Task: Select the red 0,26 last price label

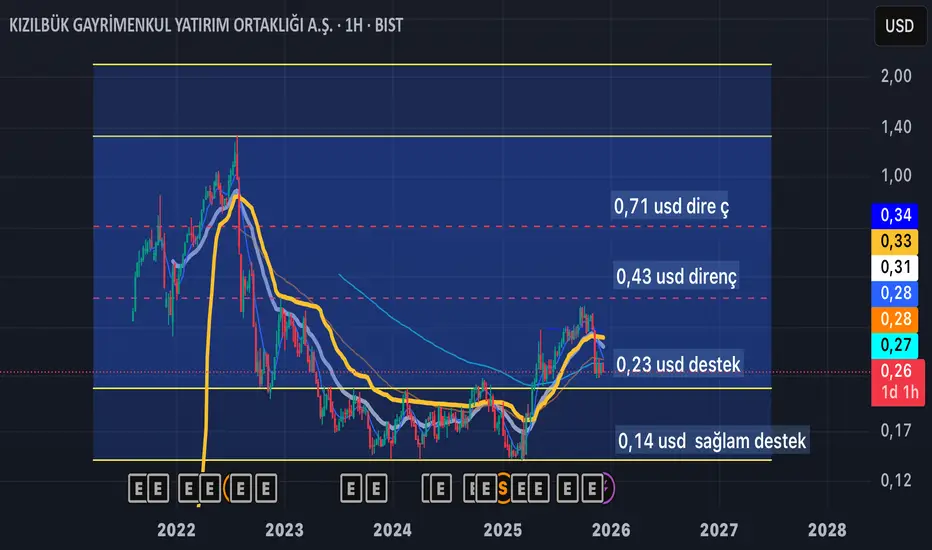Action: point(896,371)
